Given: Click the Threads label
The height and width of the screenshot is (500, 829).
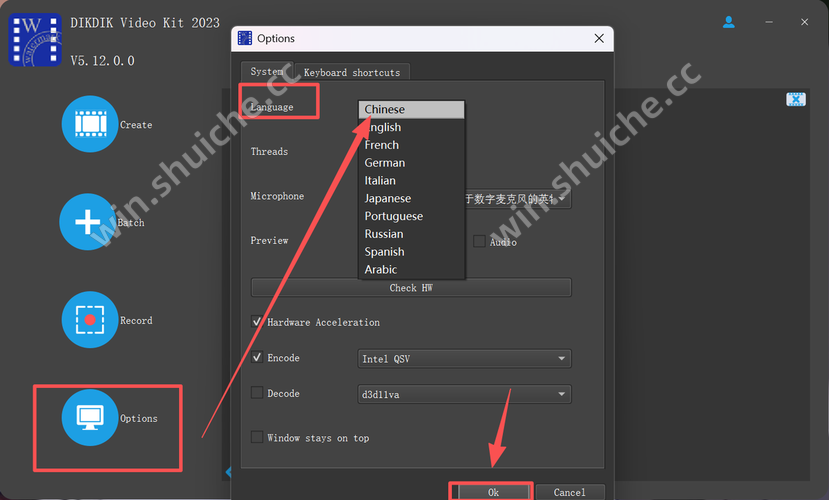Looking at the screenshot, I should click(269, 152).
